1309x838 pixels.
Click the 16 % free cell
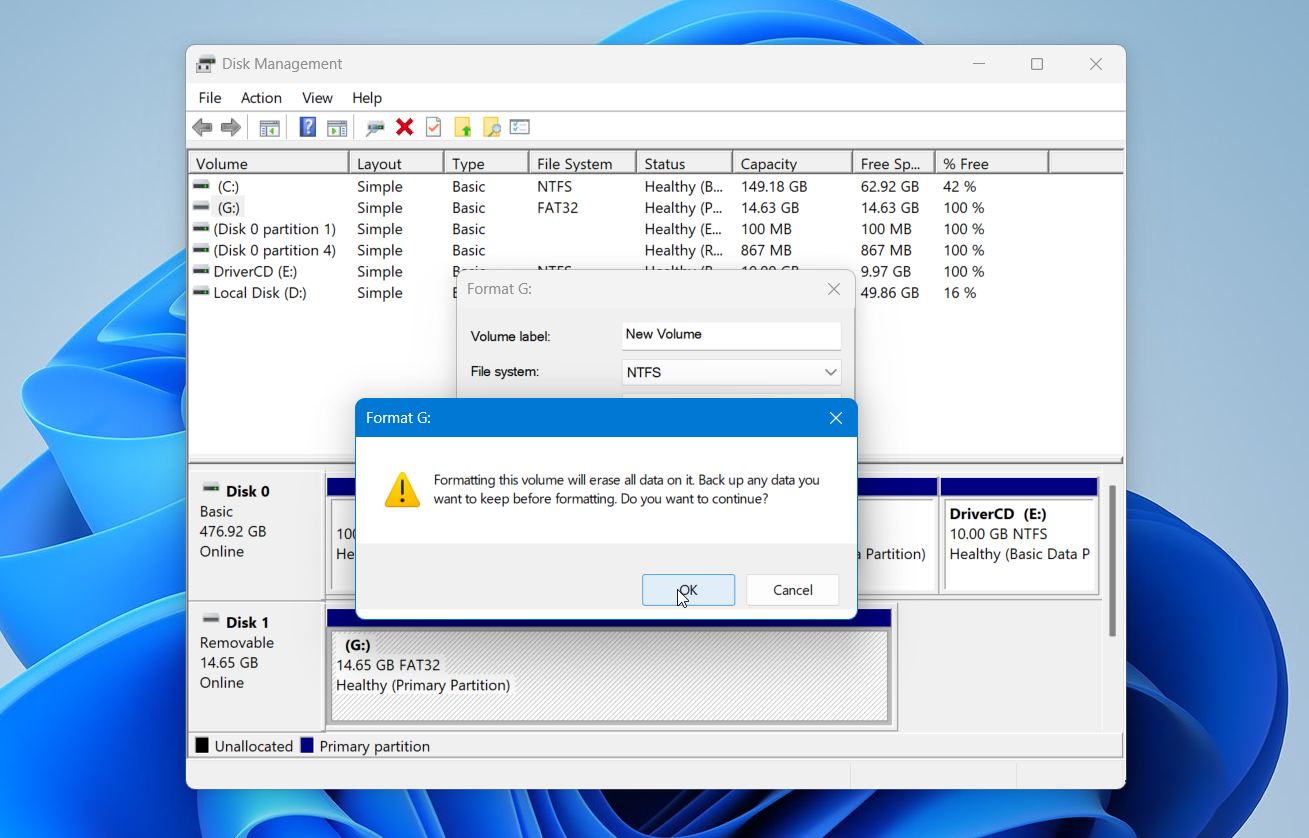(959, 293)
